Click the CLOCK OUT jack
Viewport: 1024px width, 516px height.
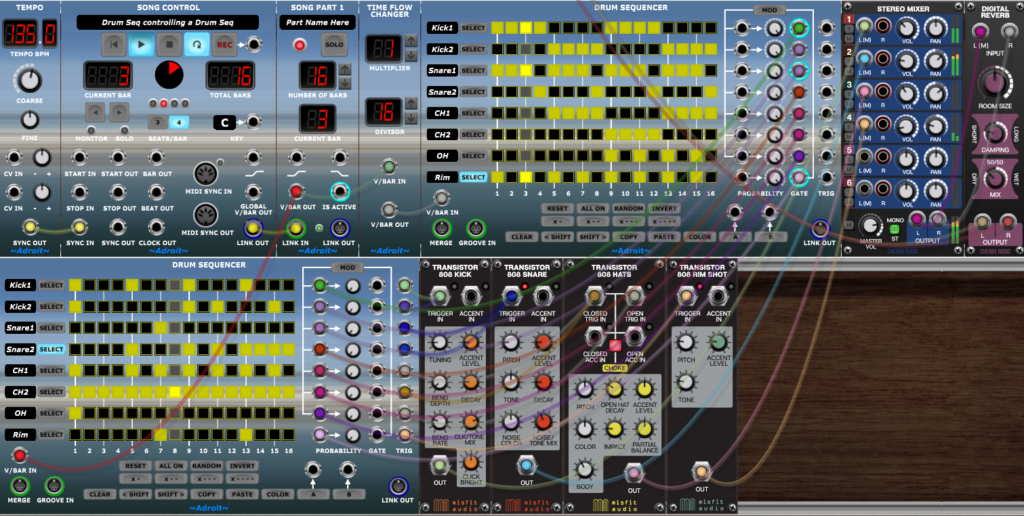tap(156, 227)
